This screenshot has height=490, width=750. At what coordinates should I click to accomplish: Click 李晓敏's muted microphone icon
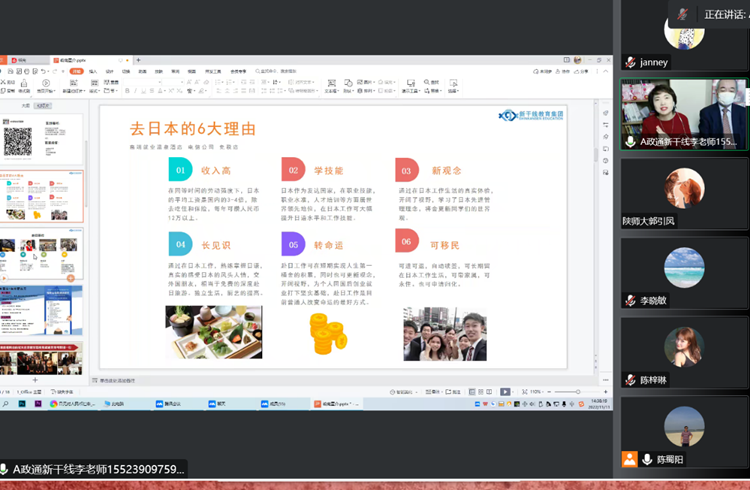630,300
